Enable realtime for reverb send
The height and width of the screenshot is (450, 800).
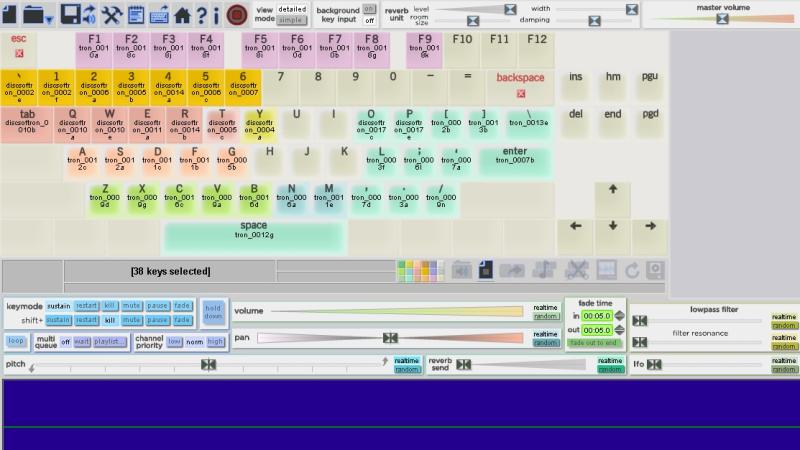610,361
